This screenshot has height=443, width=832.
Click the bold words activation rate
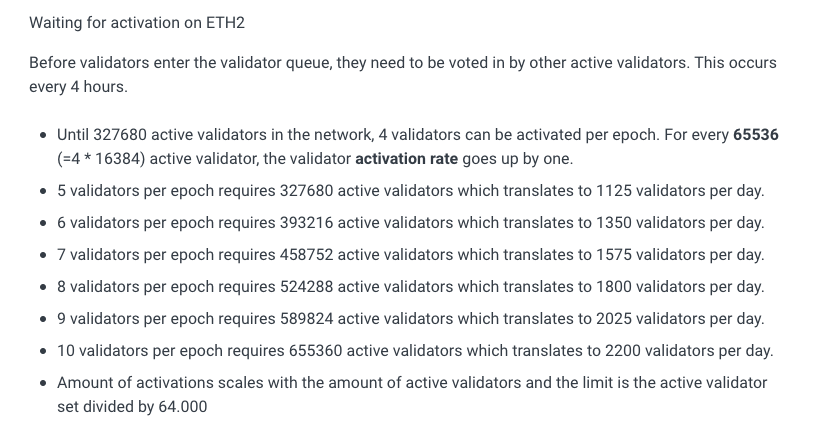(406, 159)
